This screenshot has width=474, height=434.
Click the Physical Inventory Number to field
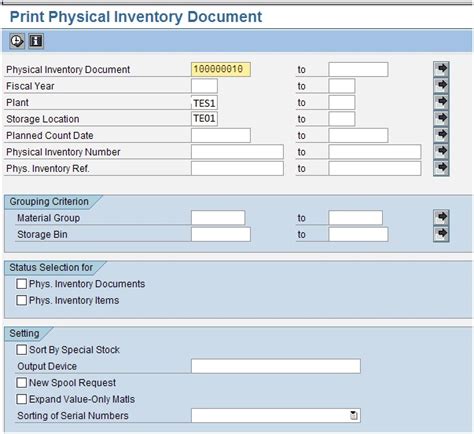pyautogui.click(x=375, y=152)
